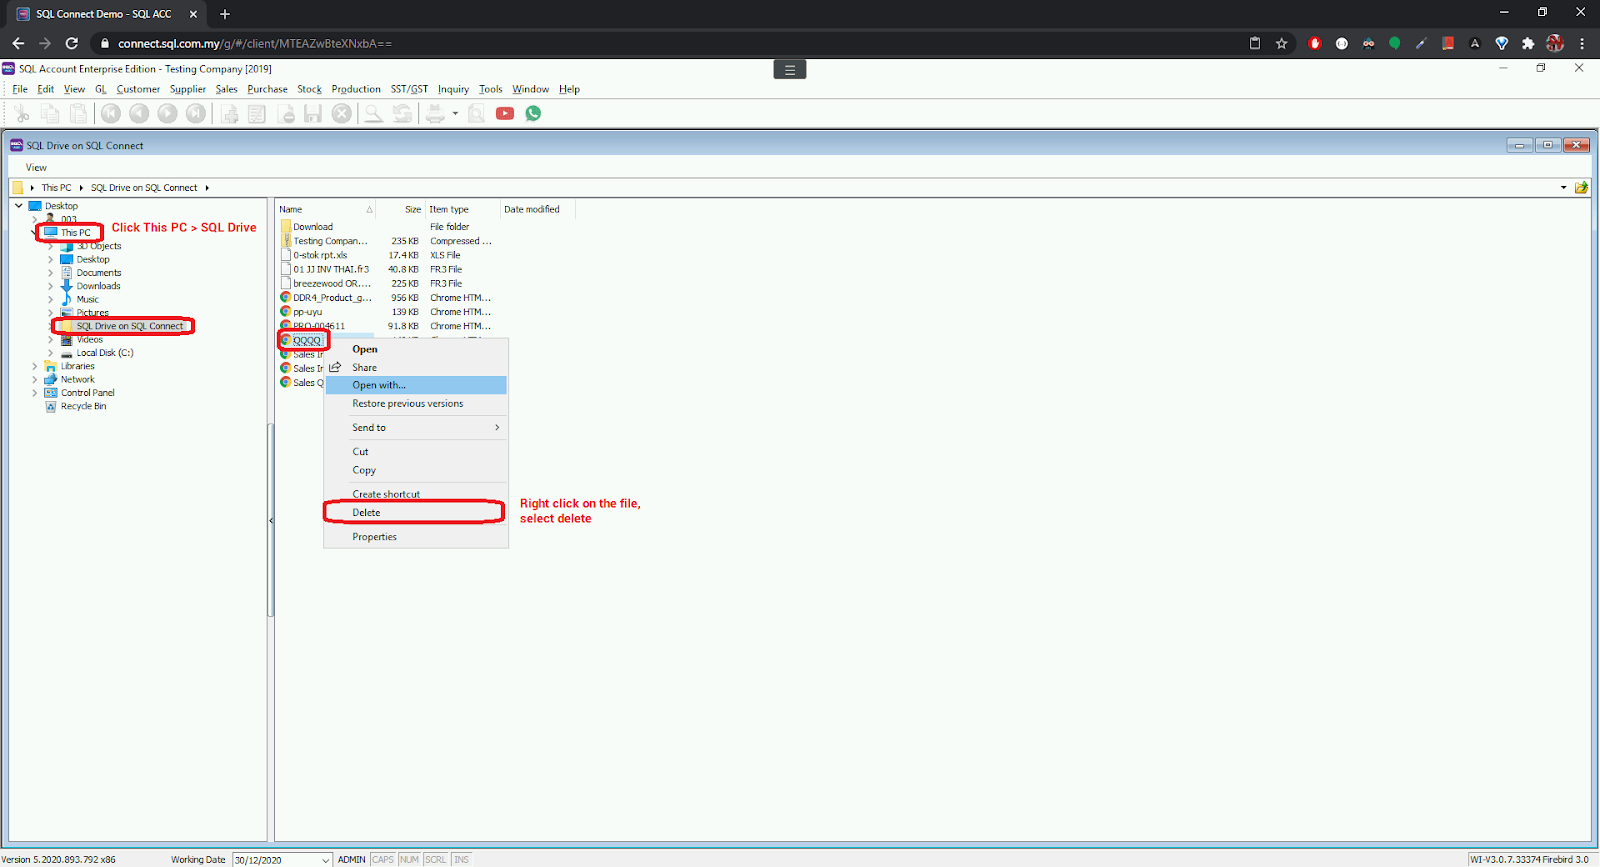Click the YouTube icon in the toolbar
The height and width of the screenshot is (867, 1600).
coord(505,114)
